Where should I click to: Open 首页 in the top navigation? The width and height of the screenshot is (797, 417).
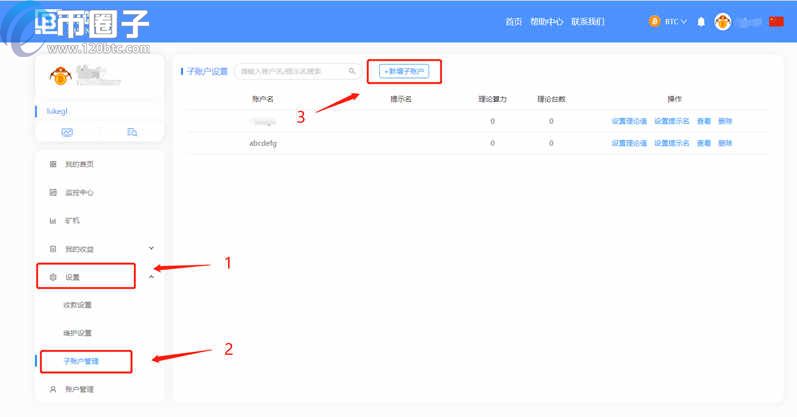click(x=513, y=21)
